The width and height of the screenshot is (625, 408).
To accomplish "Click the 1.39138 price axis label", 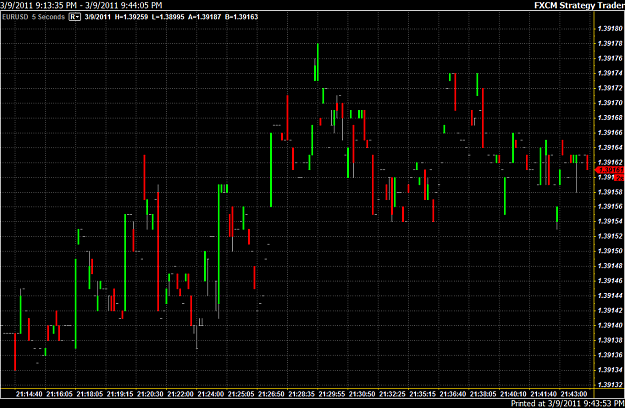I will click(610, 340).
